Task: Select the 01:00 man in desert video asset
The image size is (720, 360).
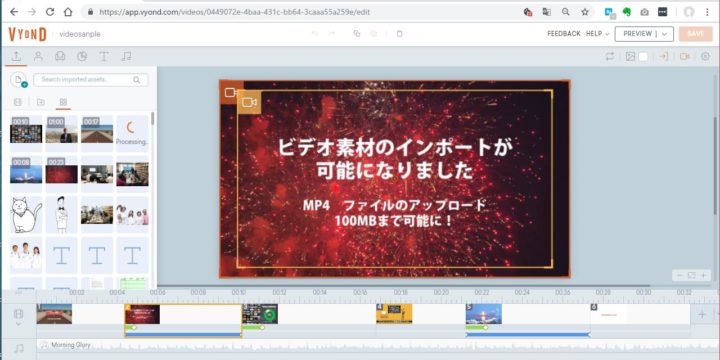Action: pyautogui.click(x=62, y=133)
